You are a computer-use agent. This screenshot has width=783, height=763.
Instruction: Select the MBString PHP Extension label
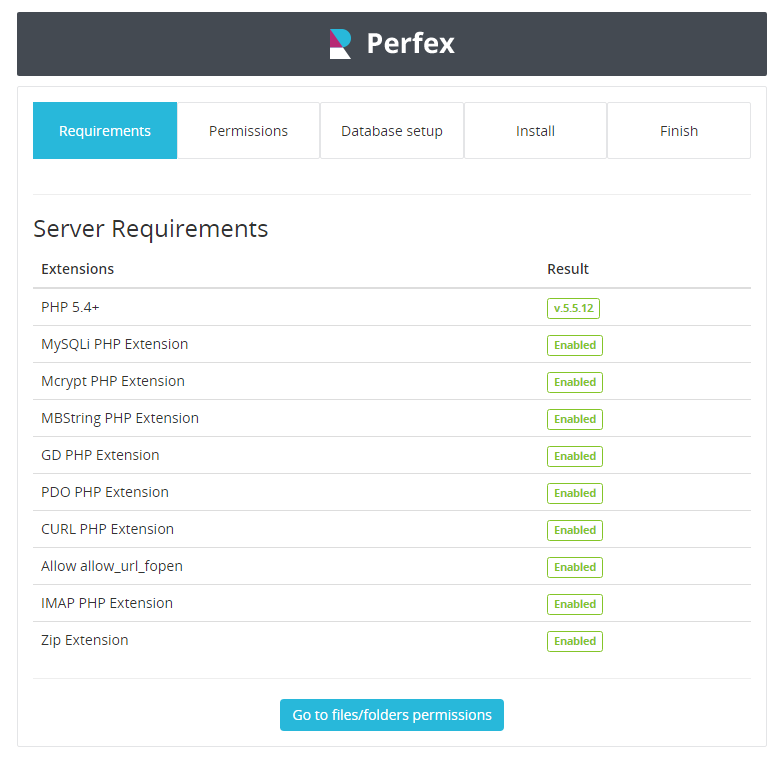(120, 418)
